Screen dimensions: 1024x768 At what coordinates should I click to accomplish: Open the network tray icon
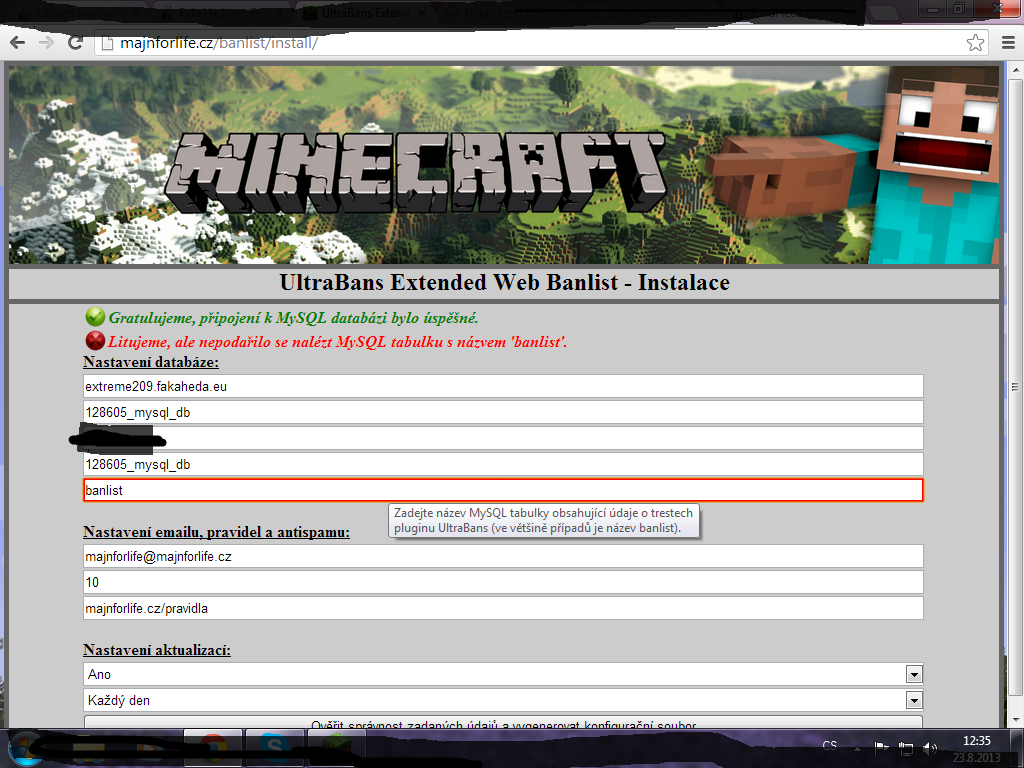pyautogui.click(x=906, y=748)
